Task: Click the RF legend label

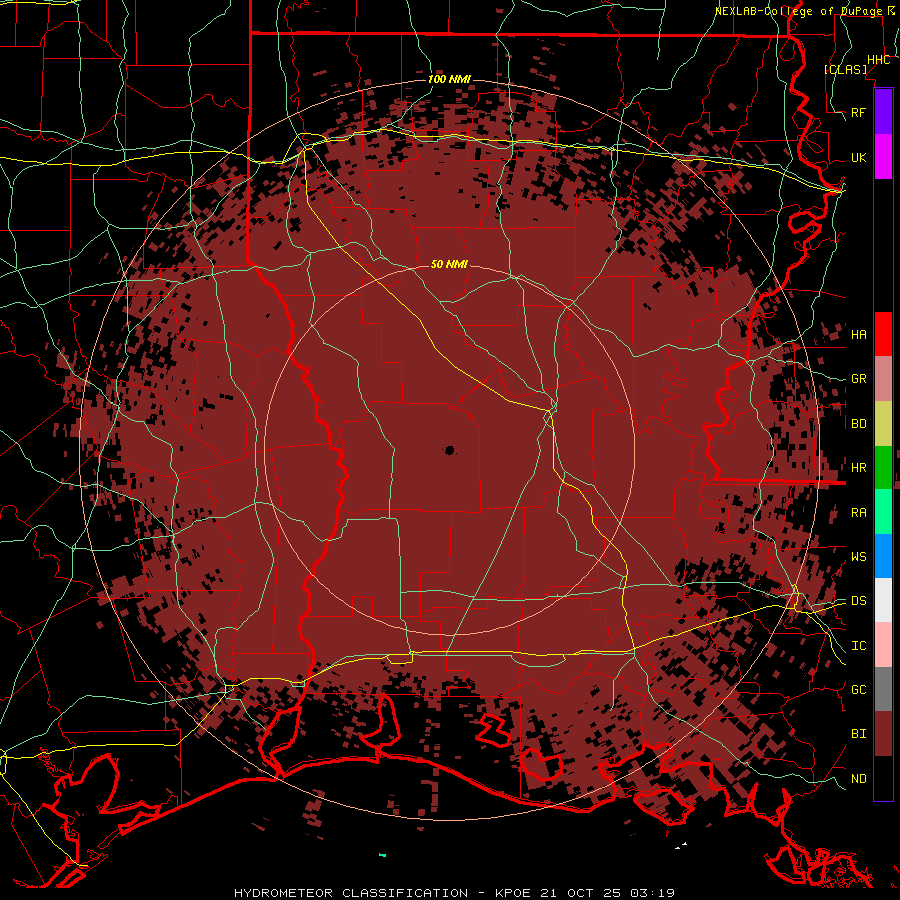Action: 859,112
